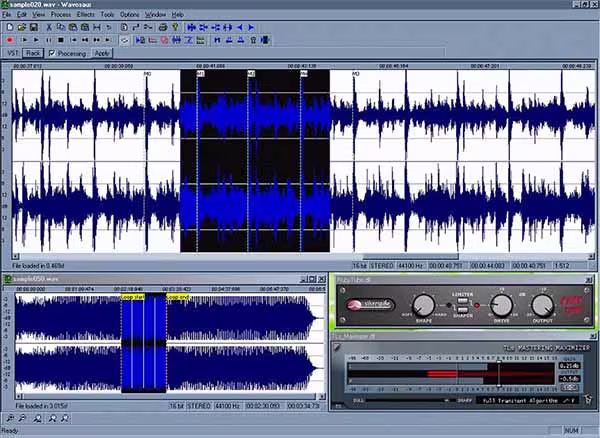Open the Transient Algorithm selector
This screenshot has height=438, width=600.
(528, 401)
